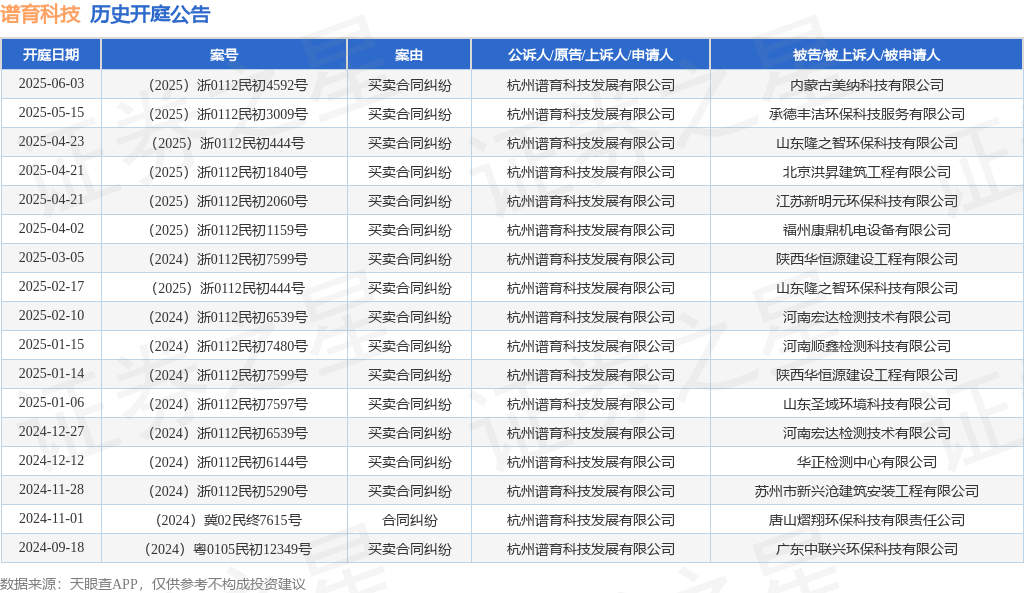This screenshot has height=593, width=1024.
Task: Click 杭州谱育科技发展有限公司 in the 2024-09-18 row
Action: pyautogui.click(x=590, y=549)
